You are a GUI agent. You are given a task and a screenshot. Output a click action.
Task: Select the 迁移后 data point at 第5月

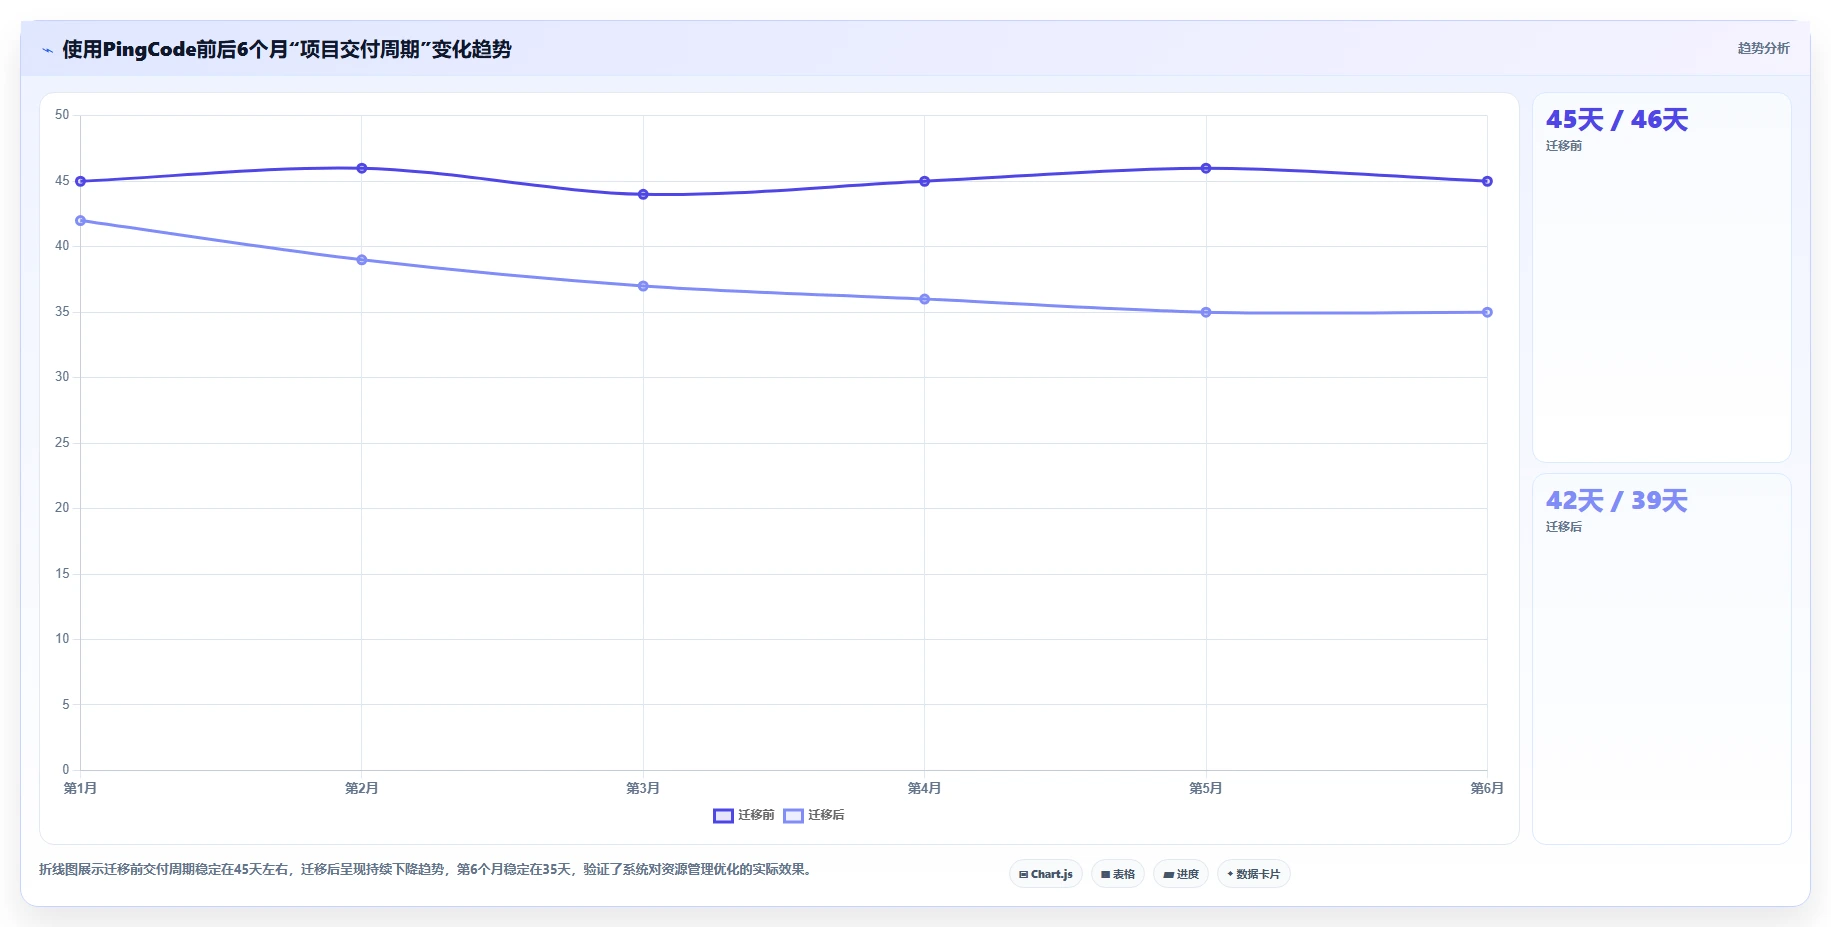pyautogui.click(x=1206, y=312)
